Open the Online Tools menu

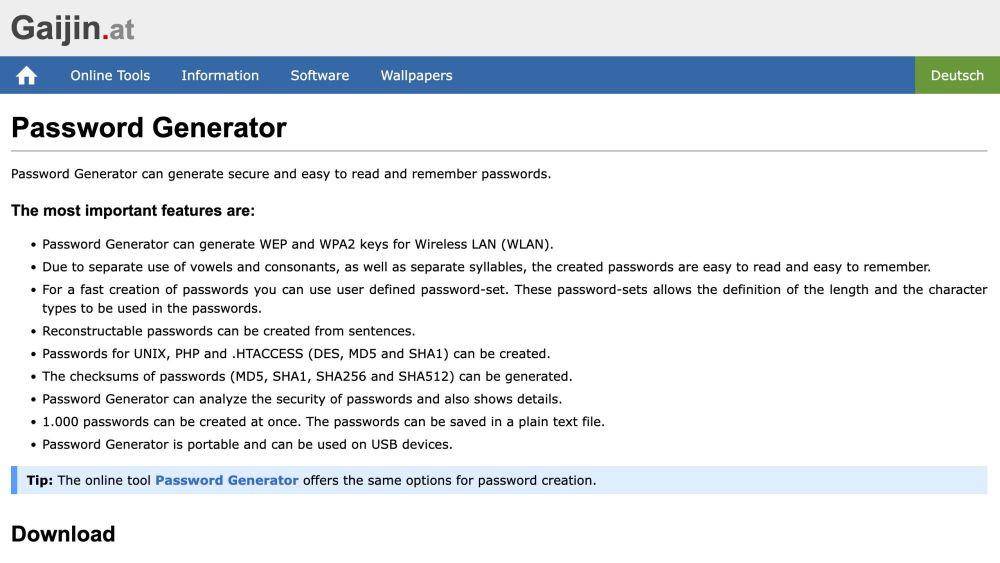(110, 75)
